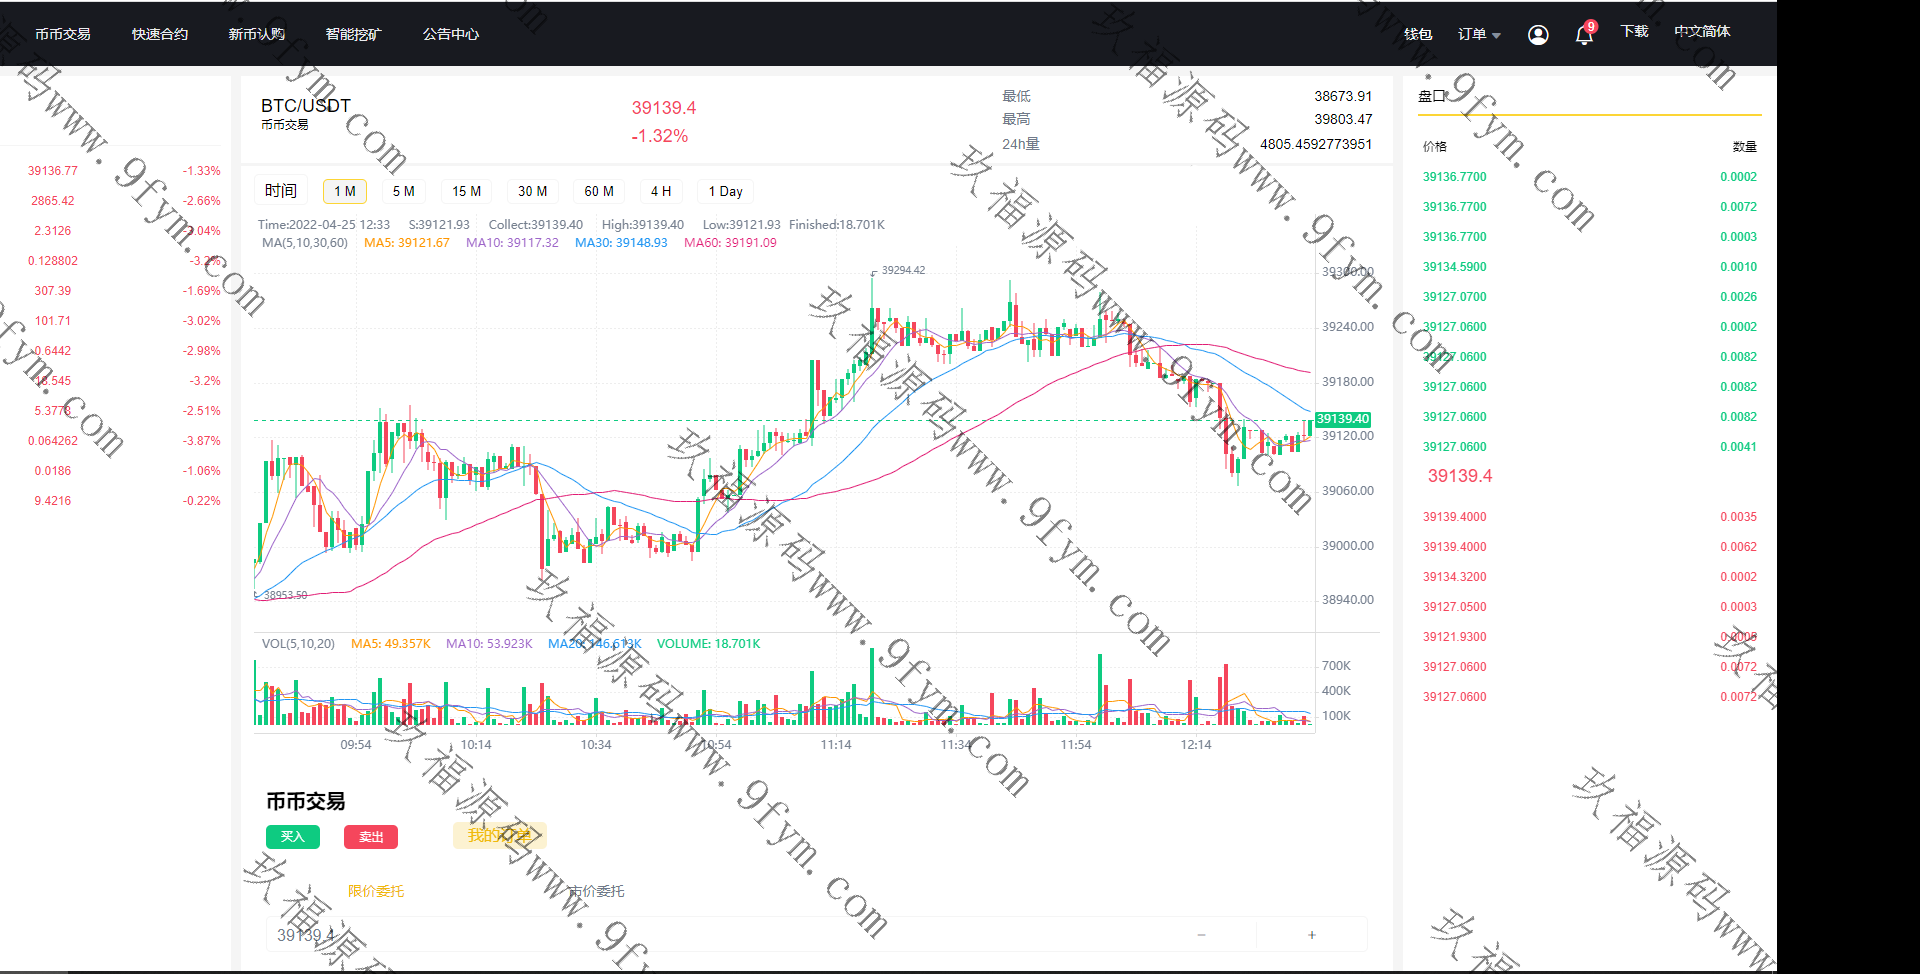Screen dimensions: 1920x974
Task: Open the notifications bell icon
Action: click(1584, 35)
